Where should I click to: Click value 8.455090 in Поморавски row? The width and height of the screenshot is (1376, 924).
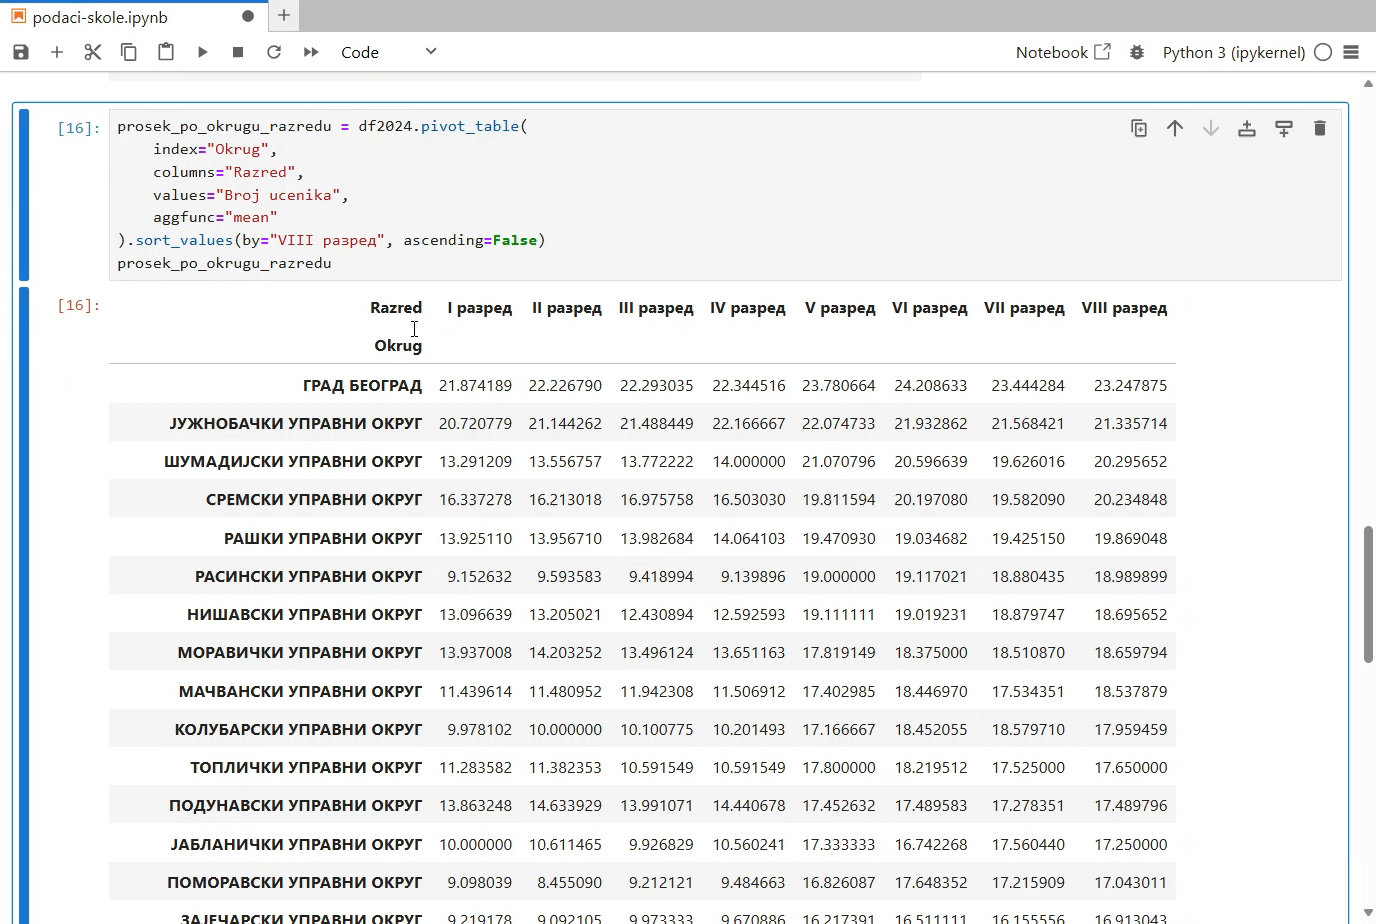tap(569, 882)
